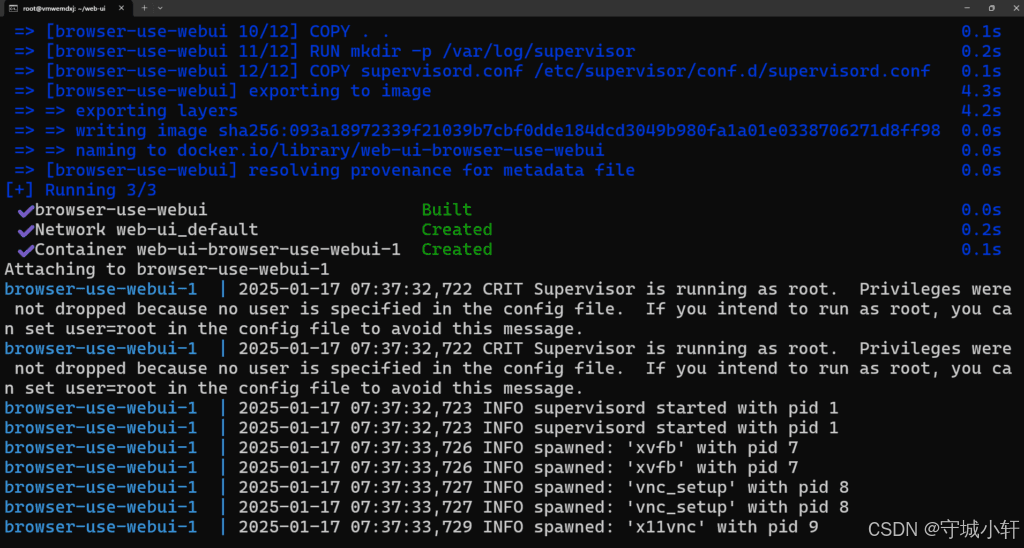Minimize the terminal window
Viewport: 1024px width, 548px height.
[x=967, y=8]
